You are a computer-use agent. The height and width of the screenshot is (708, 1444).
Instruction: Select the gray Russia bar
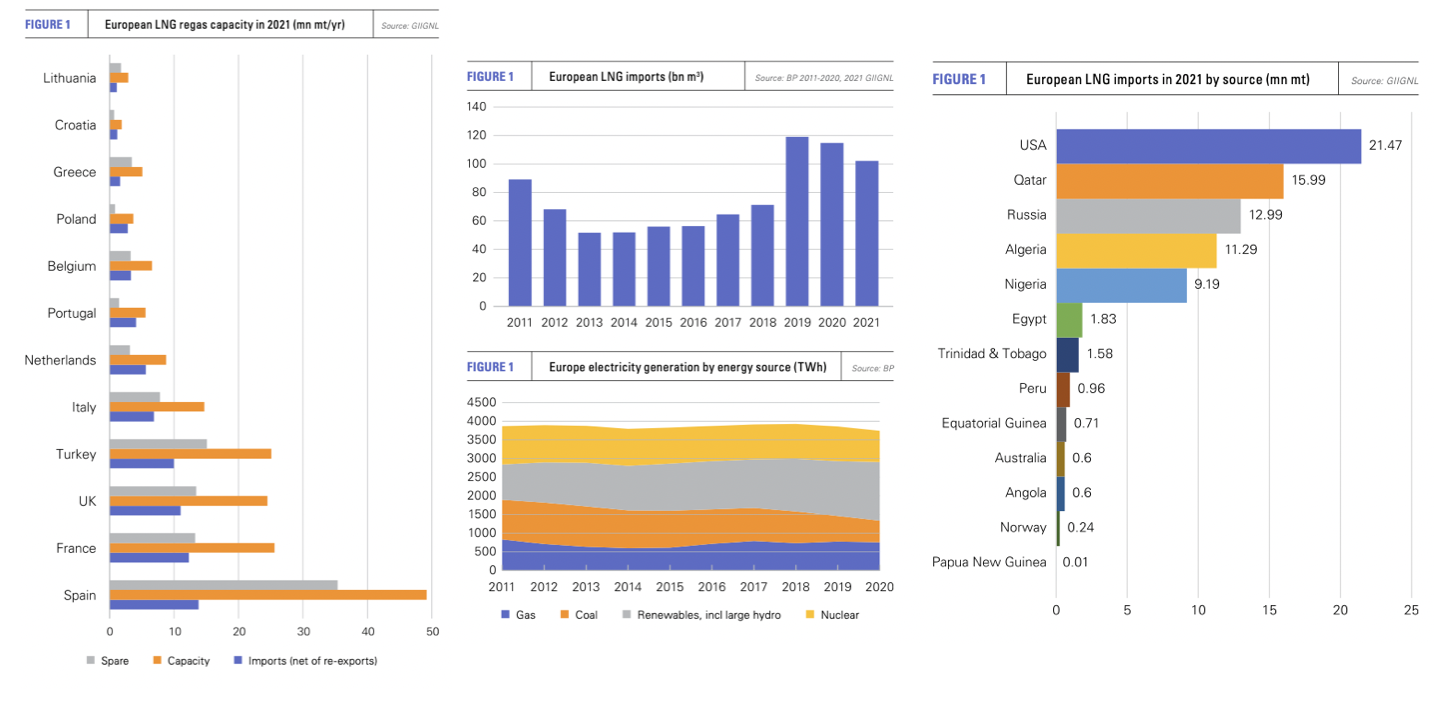point(1148,216)
